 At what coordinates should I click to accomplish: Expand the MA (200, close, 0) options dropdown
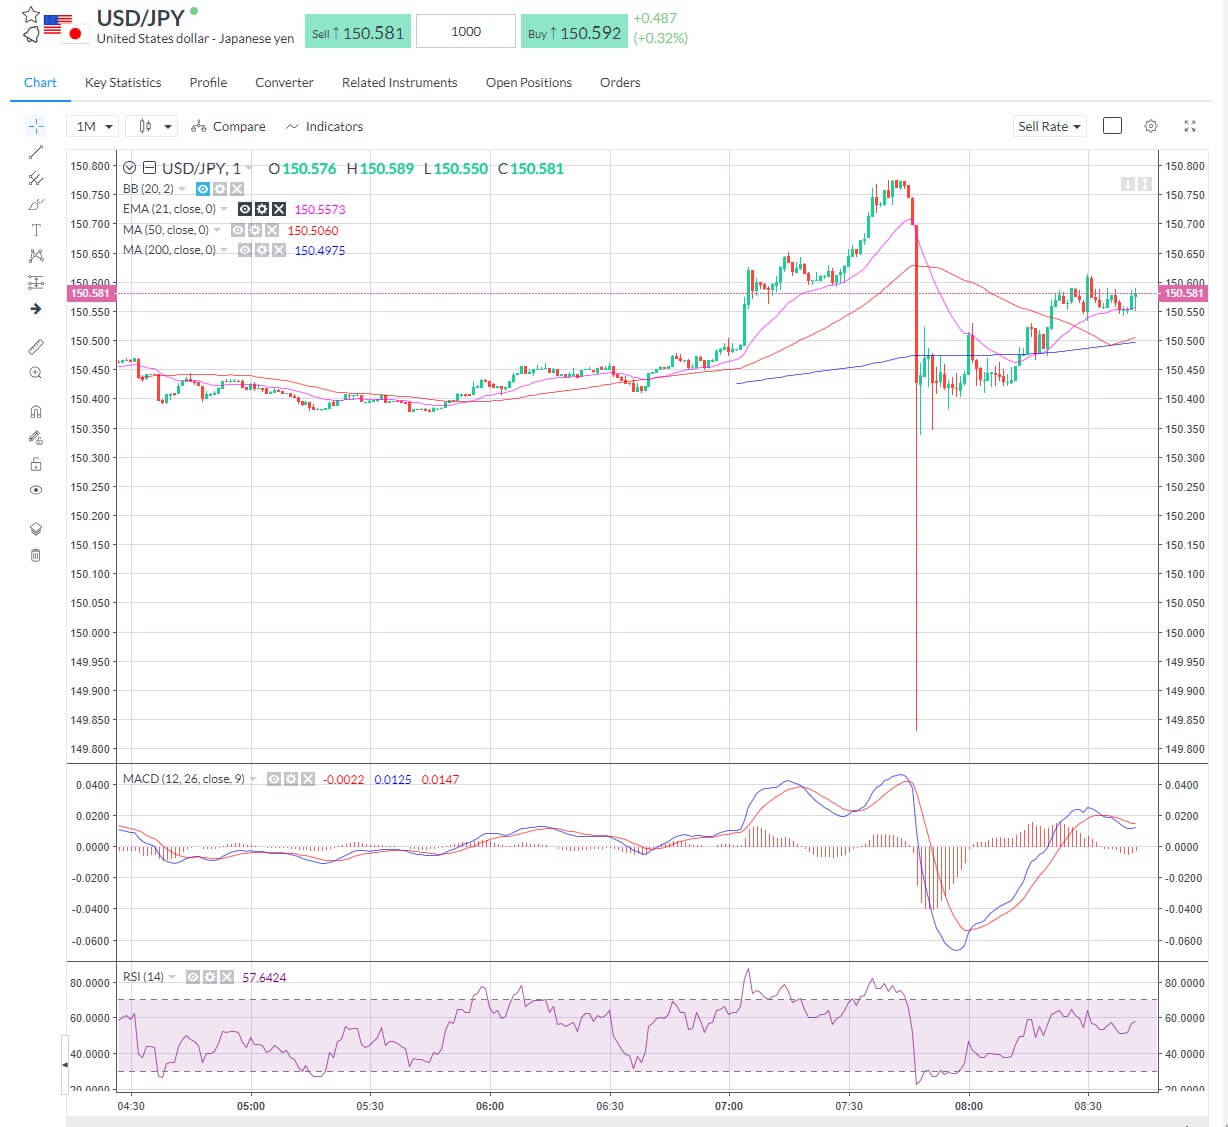click(222, 249)
